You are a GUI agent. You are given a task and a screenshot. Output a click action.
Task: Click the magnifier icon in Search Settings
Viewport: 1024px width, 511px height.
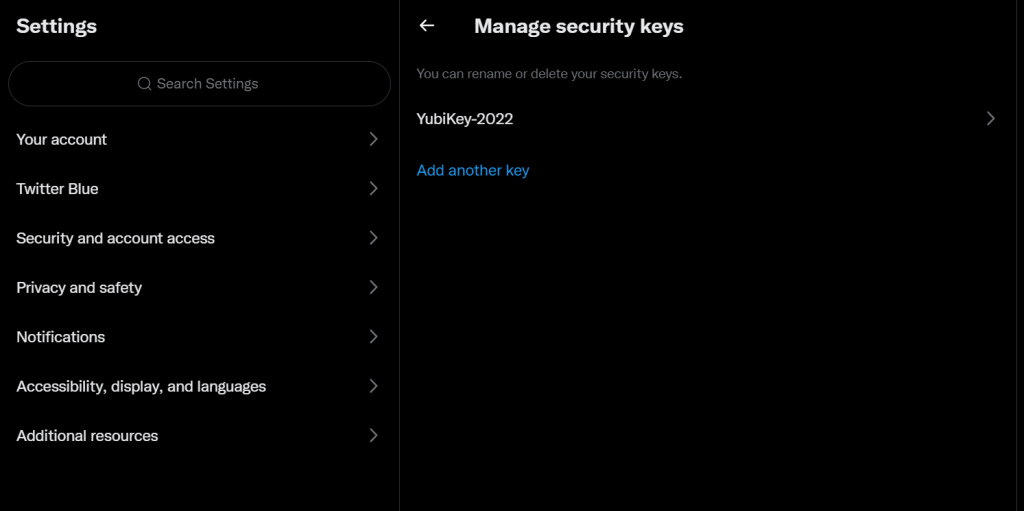coord(144,84)
